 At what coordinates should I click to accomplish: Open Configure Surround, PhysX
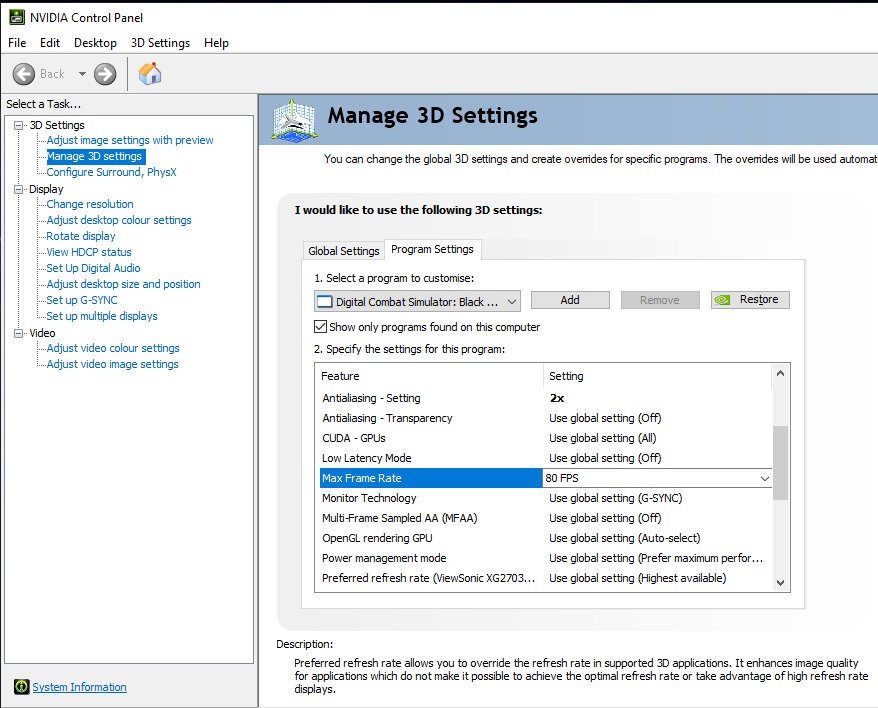click(111, 172)
